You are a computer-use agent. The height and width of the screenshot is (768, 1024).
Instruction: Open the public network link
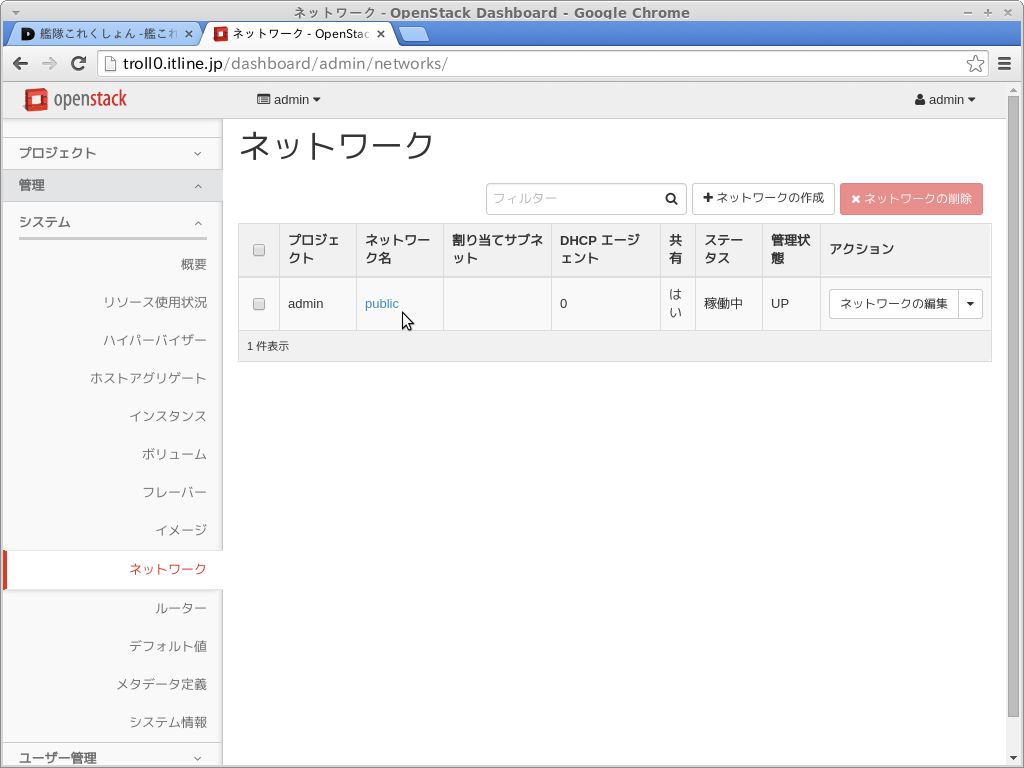[382, 304]
